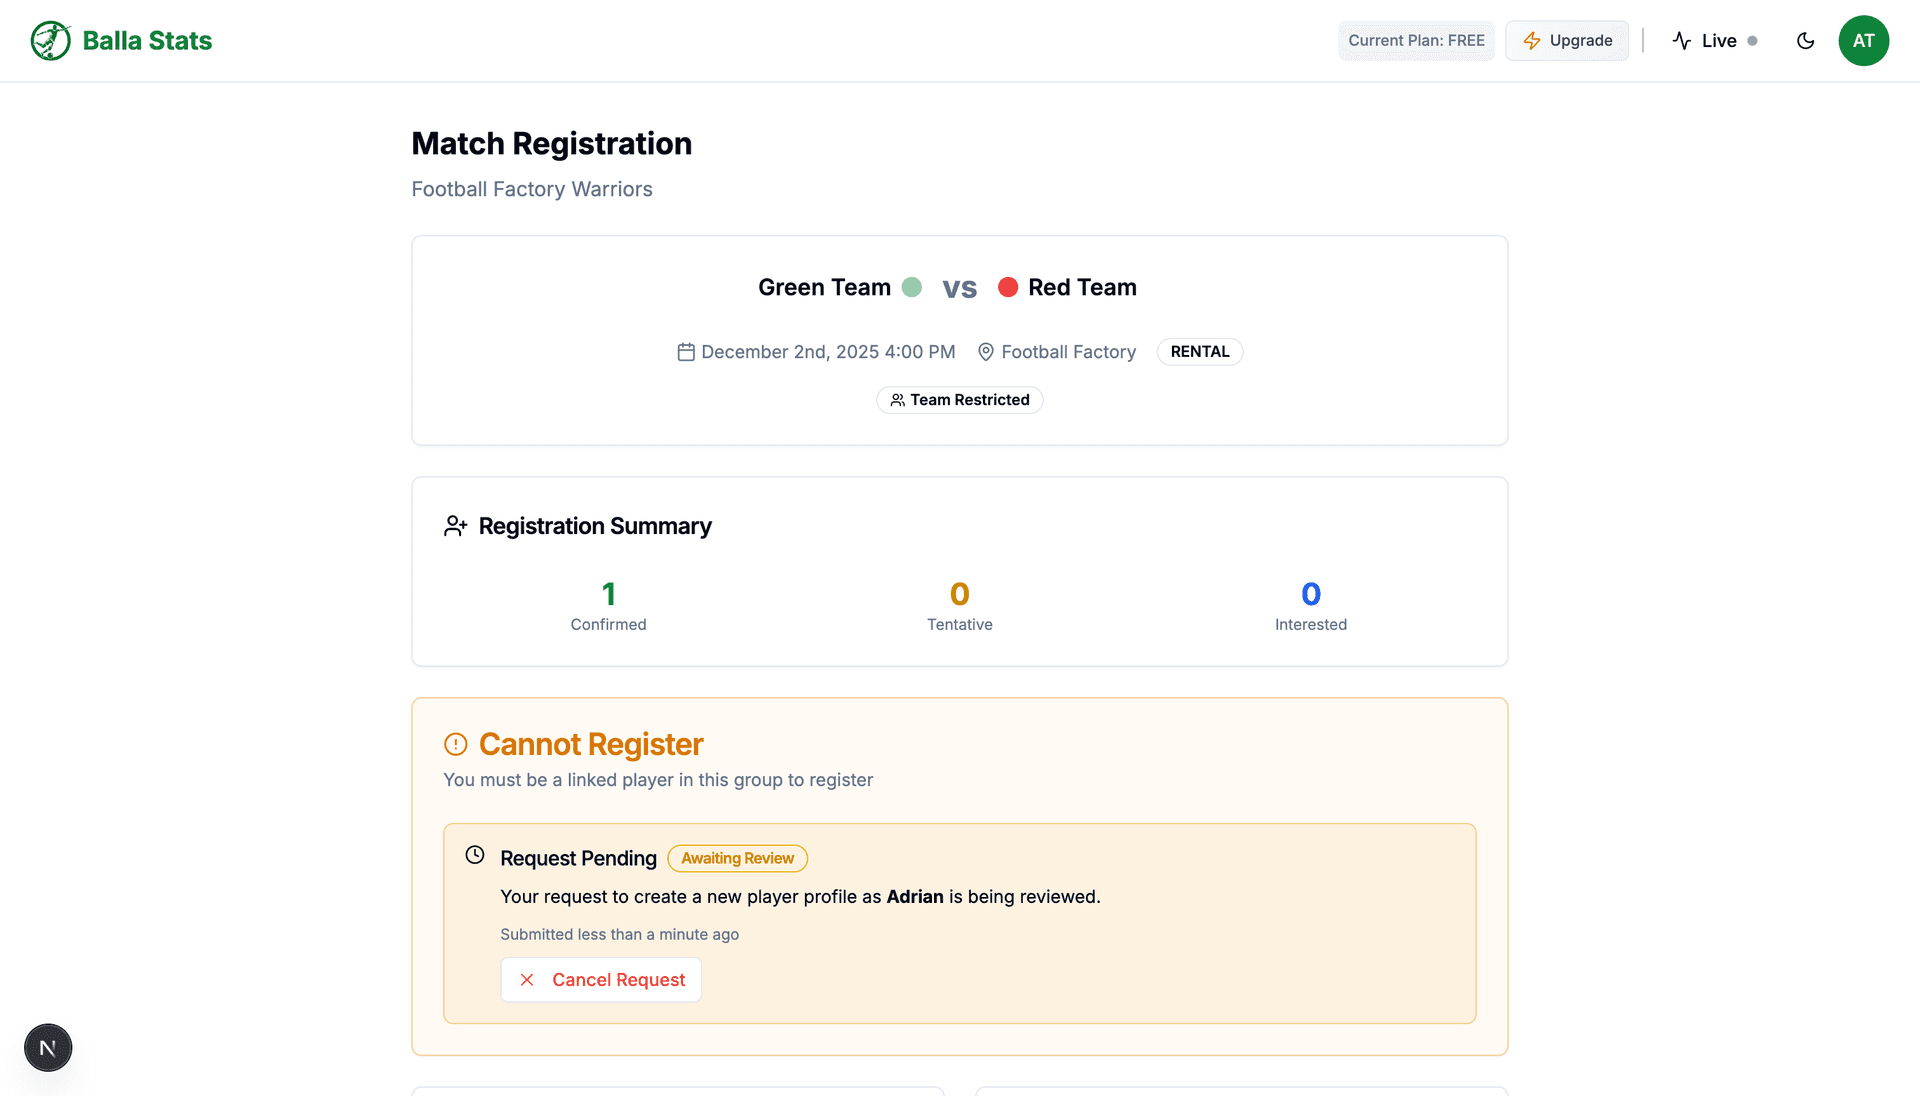Click the location pin near Football Factory
This screenshot has width=1920, height=1096.
tap(986, 351)
